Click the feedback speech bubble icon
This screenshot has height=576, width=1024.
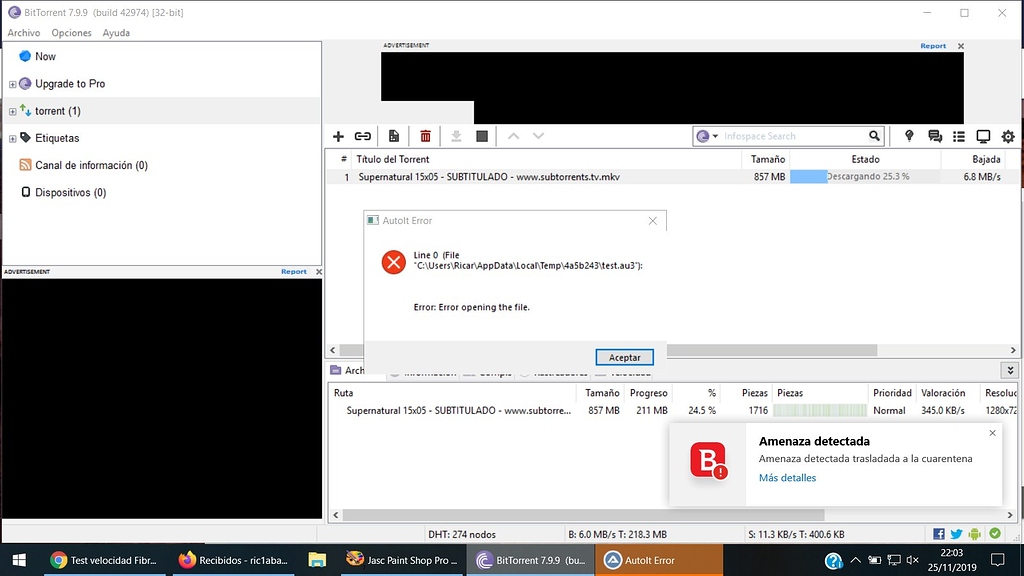(934, 136)
